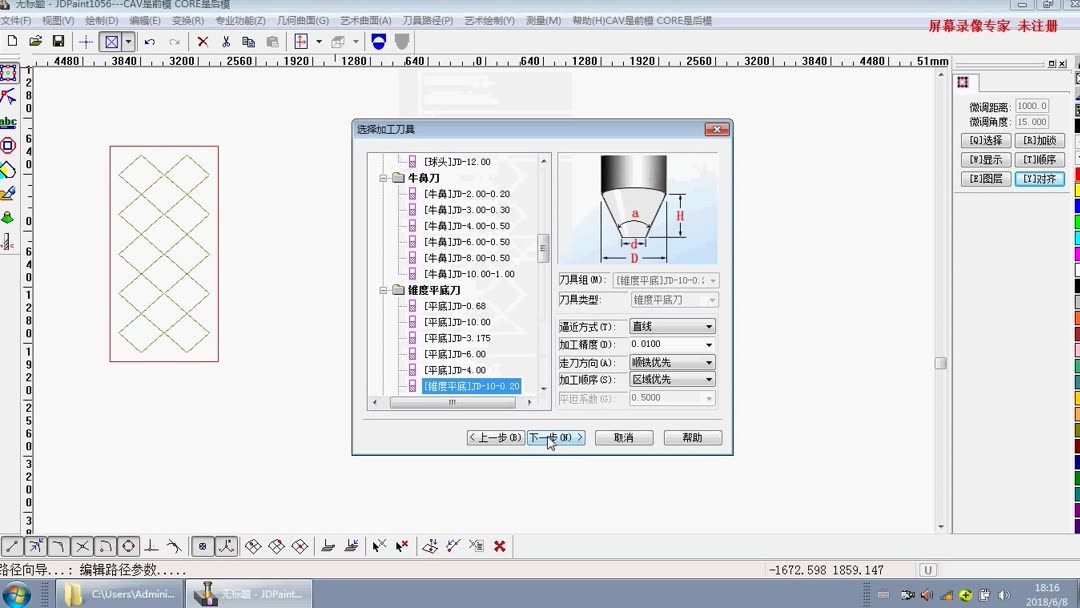Image resolution: width=1080 pixels, height=608 pixels.
Task: Click the Undo arrow icon in the top toolbar
Action: [150, 41]
